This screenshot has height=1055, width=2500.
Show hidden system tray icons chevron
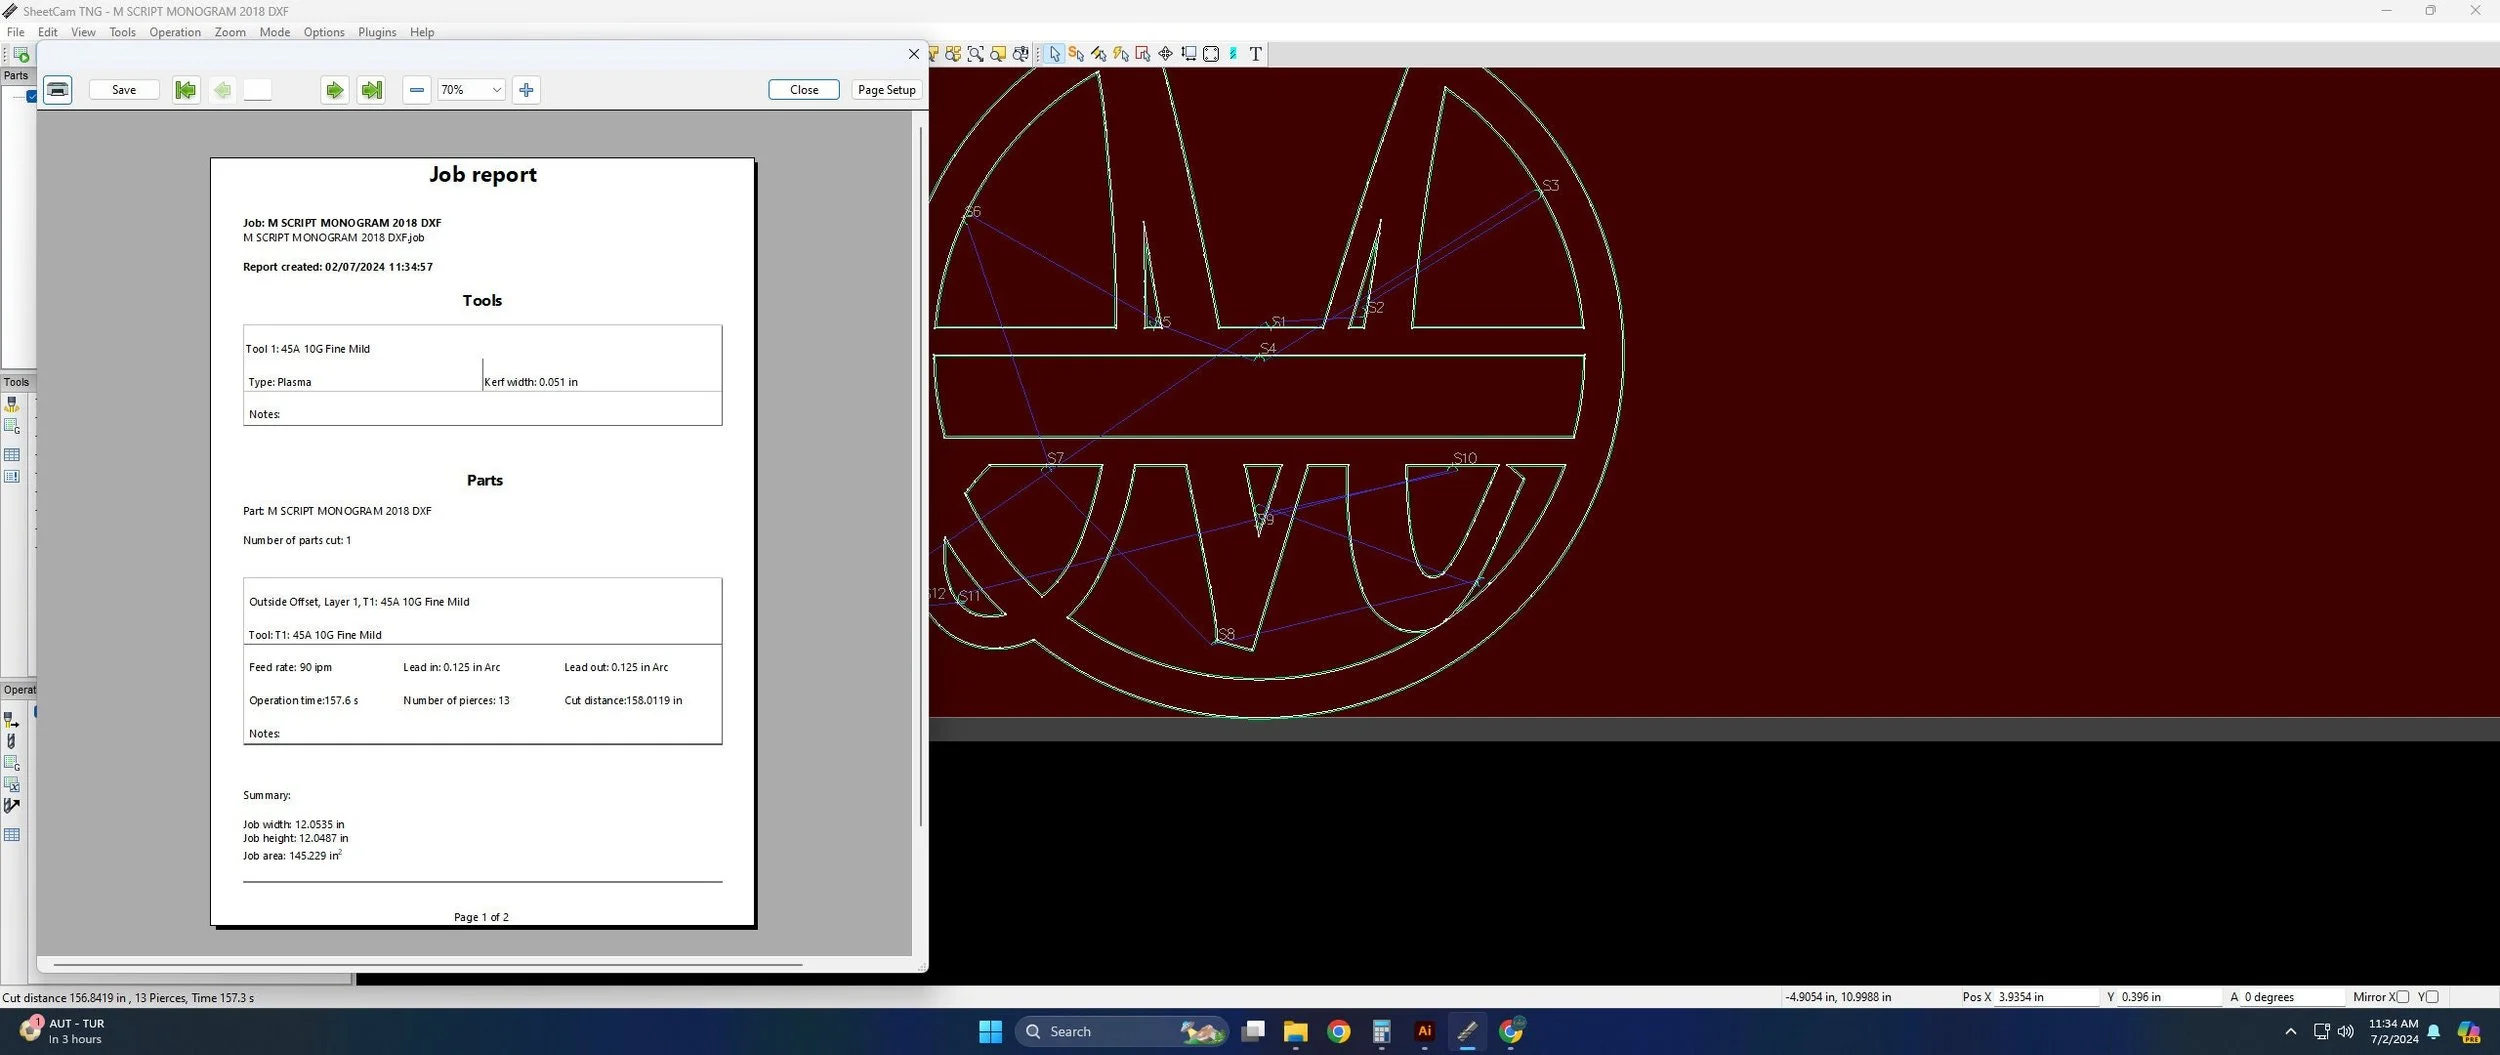(2291, 1031)
